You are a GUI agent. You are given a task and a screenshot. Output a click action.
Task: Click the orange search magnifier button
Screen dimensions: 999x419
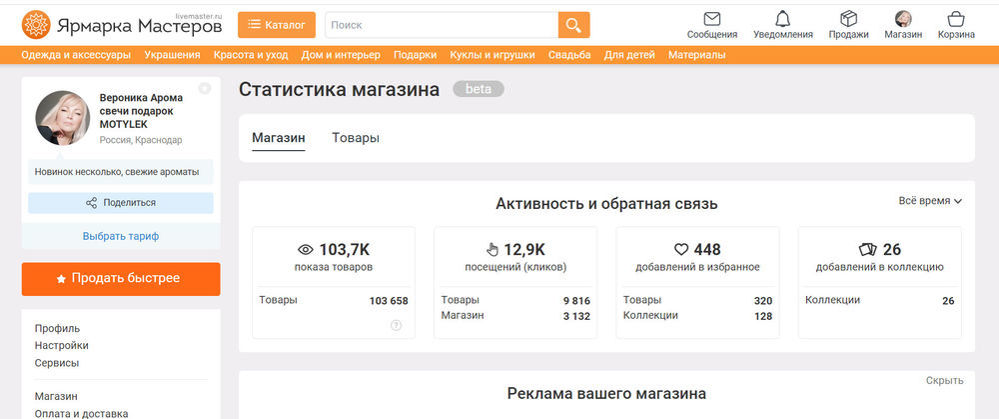click(574, 25)
